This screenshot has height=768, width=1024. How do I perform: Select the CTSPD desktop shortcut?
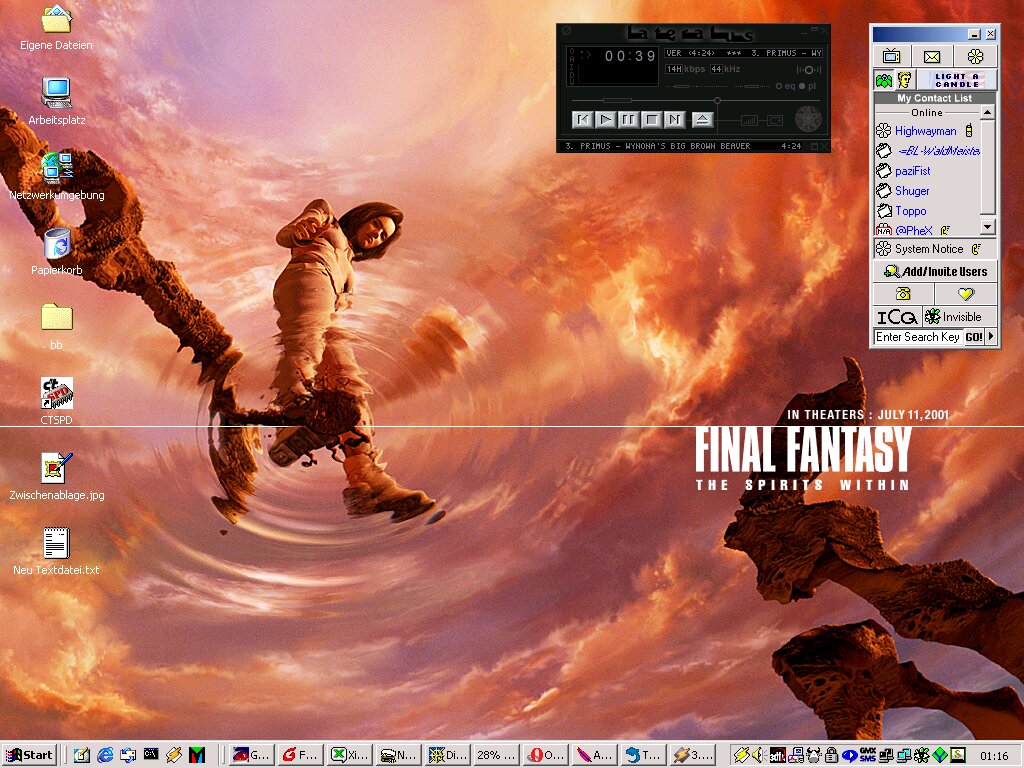click(56, 402)
